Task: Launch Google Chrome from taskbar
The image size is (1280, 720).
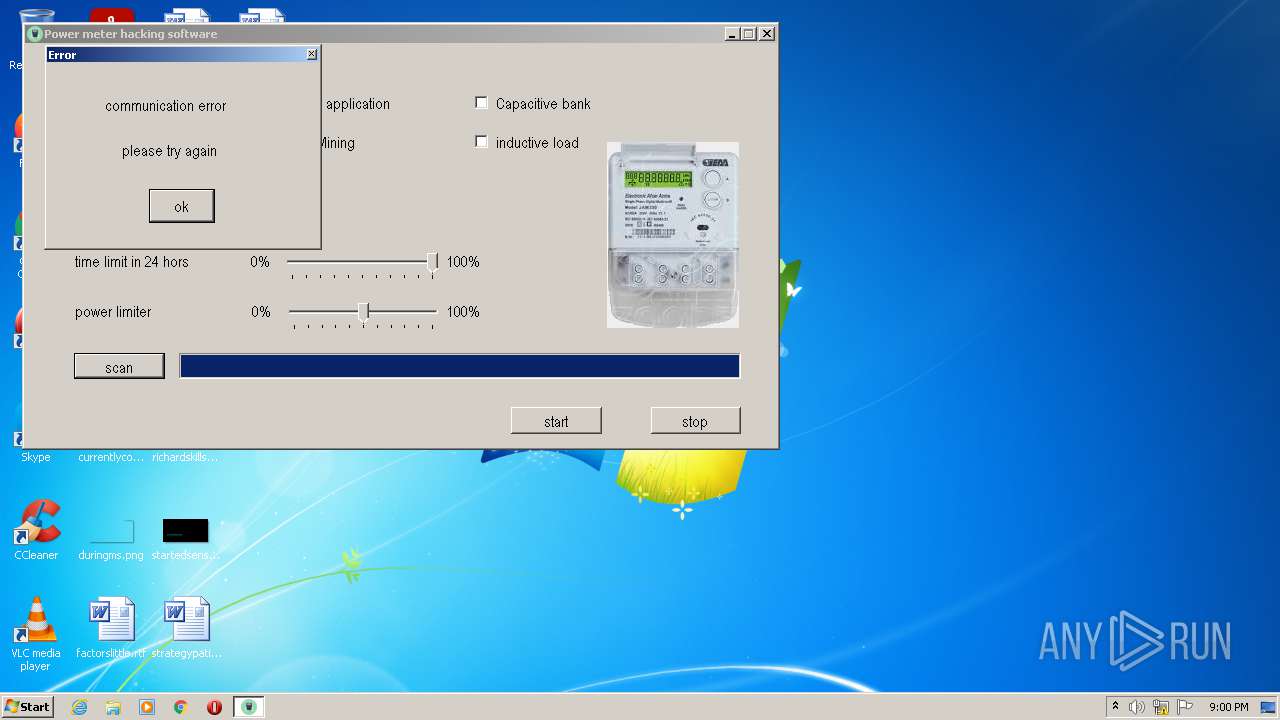Action: coord(180,707)
